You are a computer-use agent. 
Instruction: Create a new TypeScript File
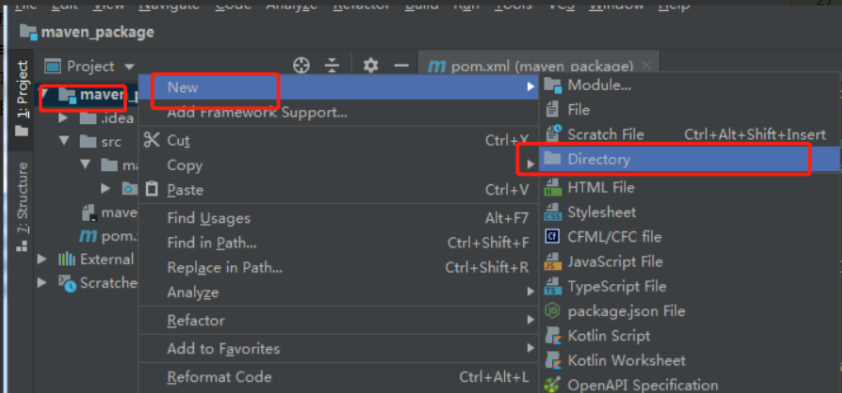(x=689, y=286)
